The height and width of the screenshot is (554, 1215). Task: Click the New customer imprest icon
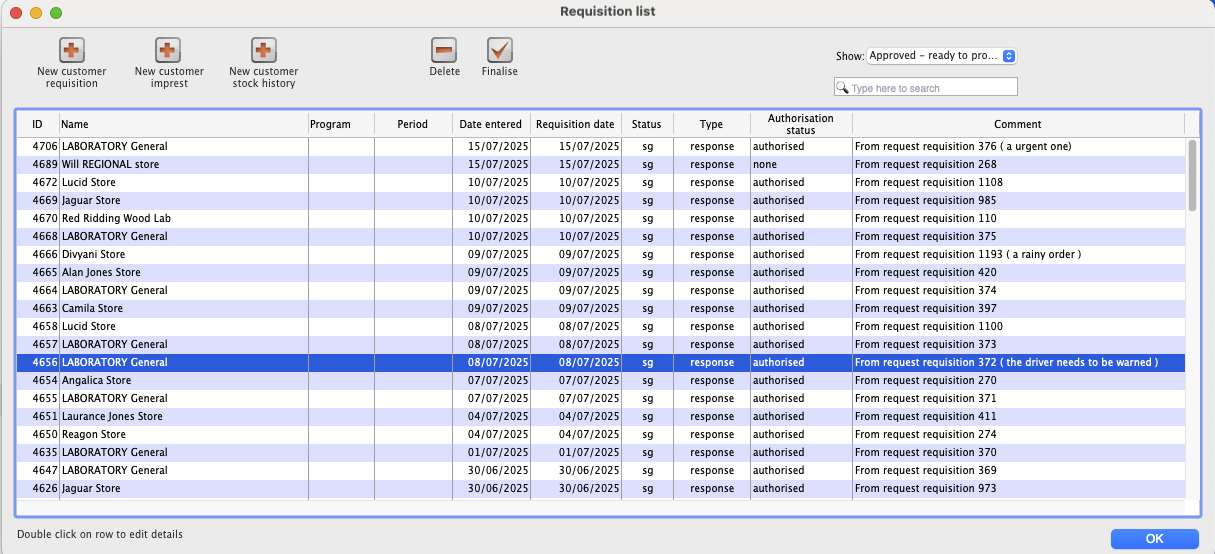tap(168, 50)
